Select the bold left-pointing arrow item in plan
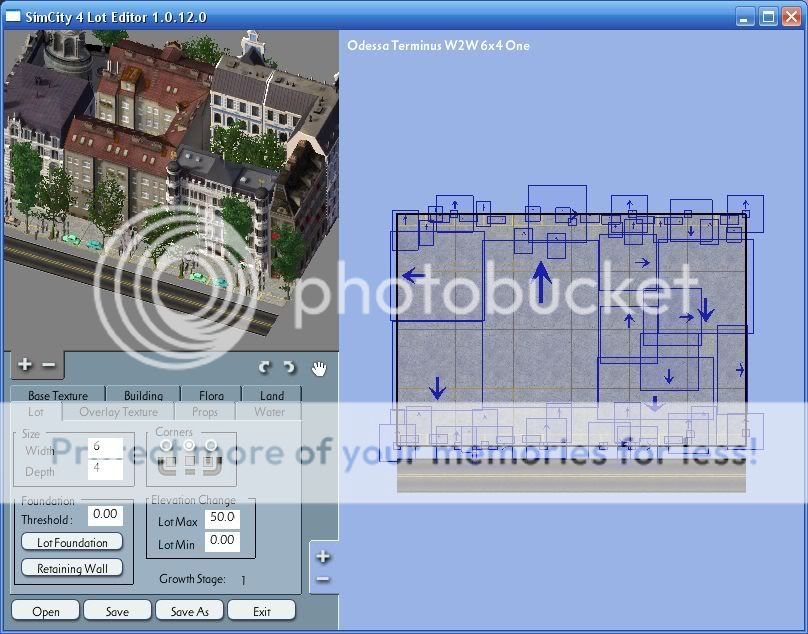 [x=413, y=275]
